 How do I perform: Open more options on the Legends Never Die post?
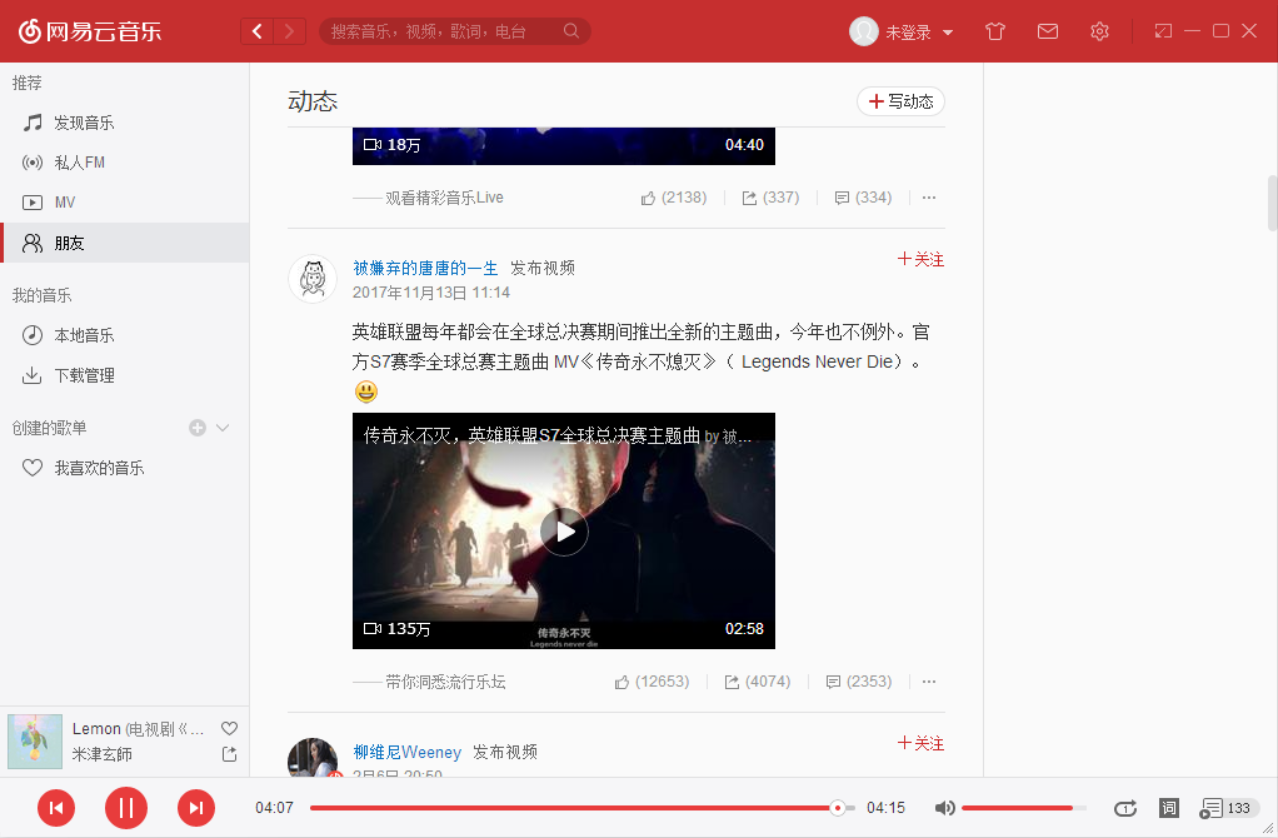929,682
